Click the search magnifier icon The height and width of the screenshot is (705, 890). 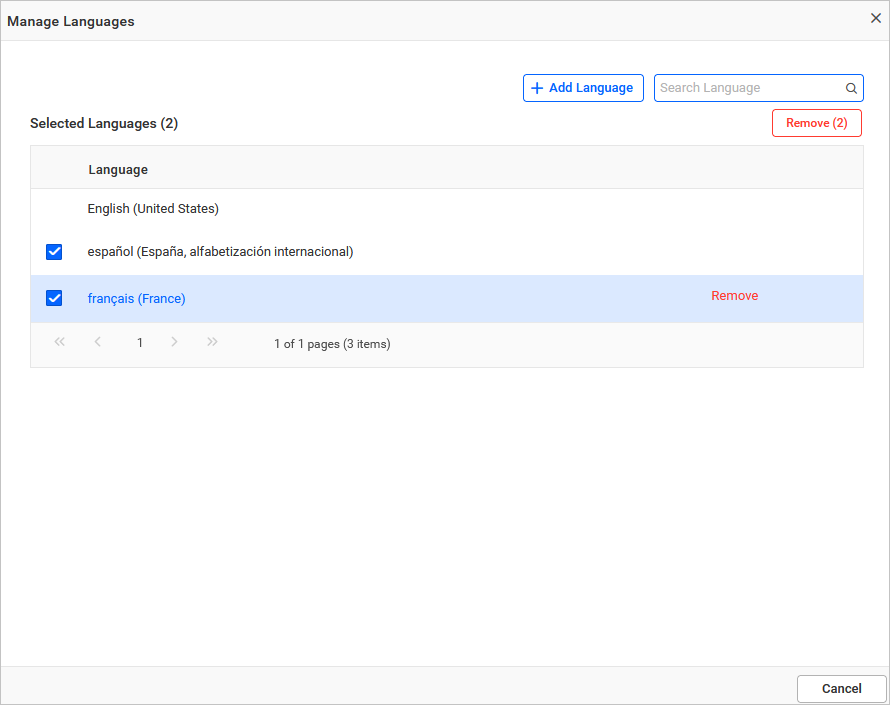[850, 88]
